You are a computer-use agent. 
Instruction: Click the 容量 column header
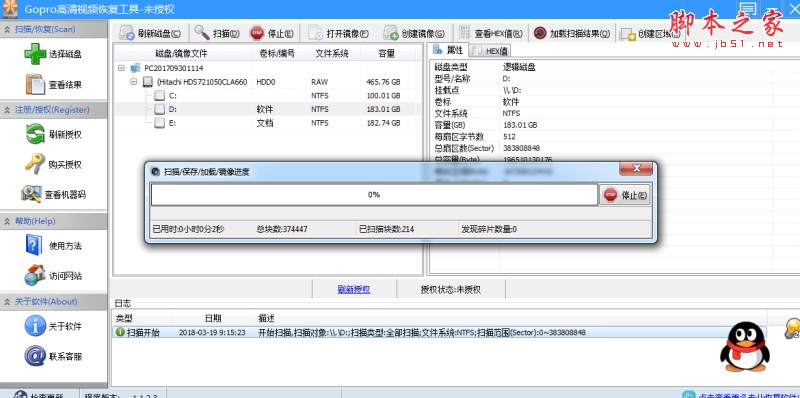coord(388,53)
